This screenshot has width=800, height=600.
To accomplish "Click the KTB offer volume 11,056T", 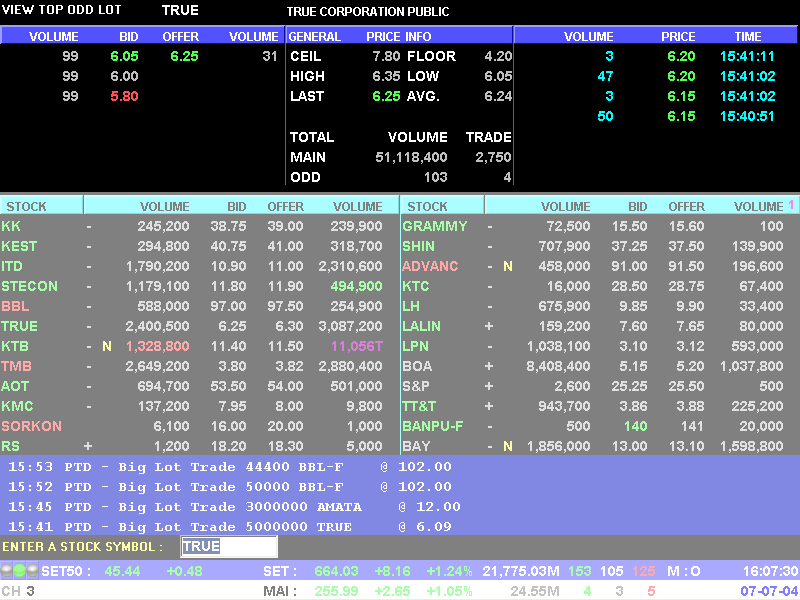I will click(x=357, y=346).
